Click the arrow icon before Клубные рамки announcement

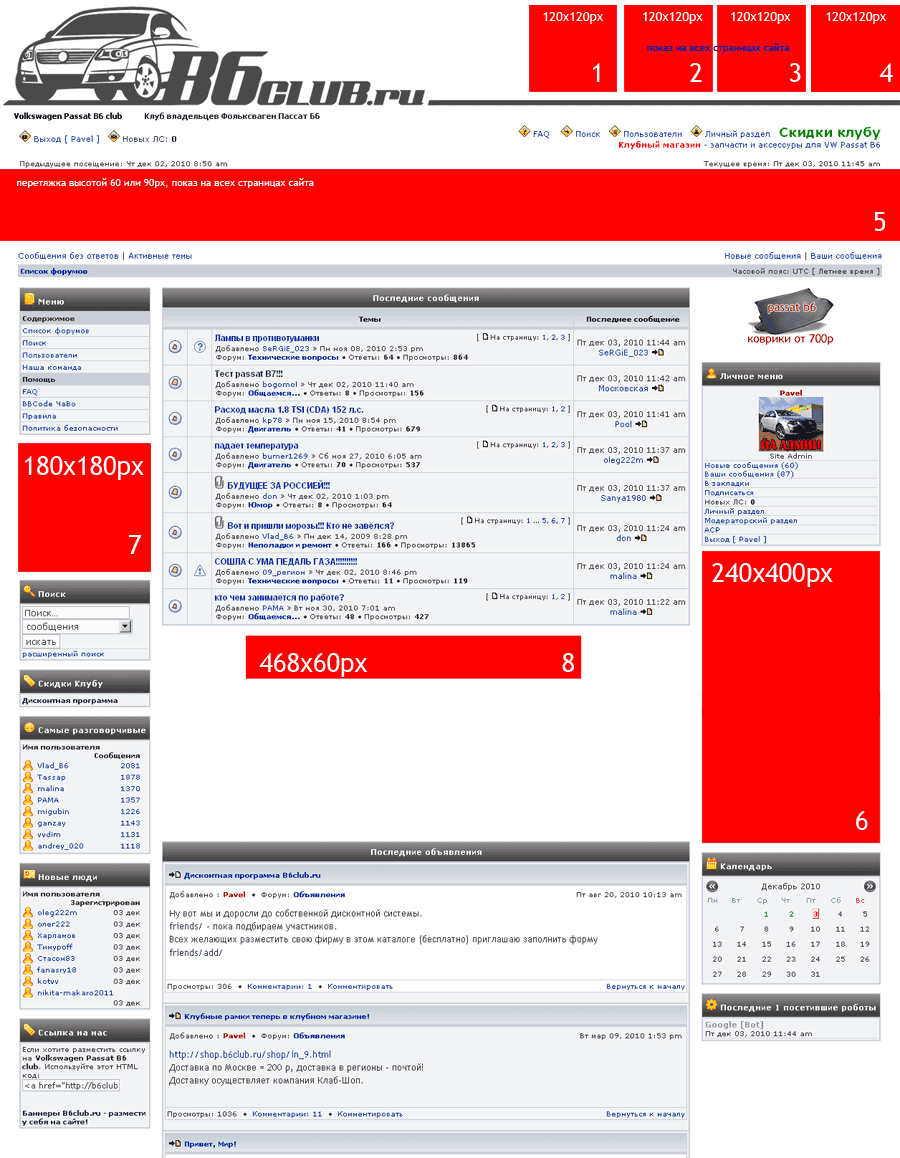click(175, 1016)
